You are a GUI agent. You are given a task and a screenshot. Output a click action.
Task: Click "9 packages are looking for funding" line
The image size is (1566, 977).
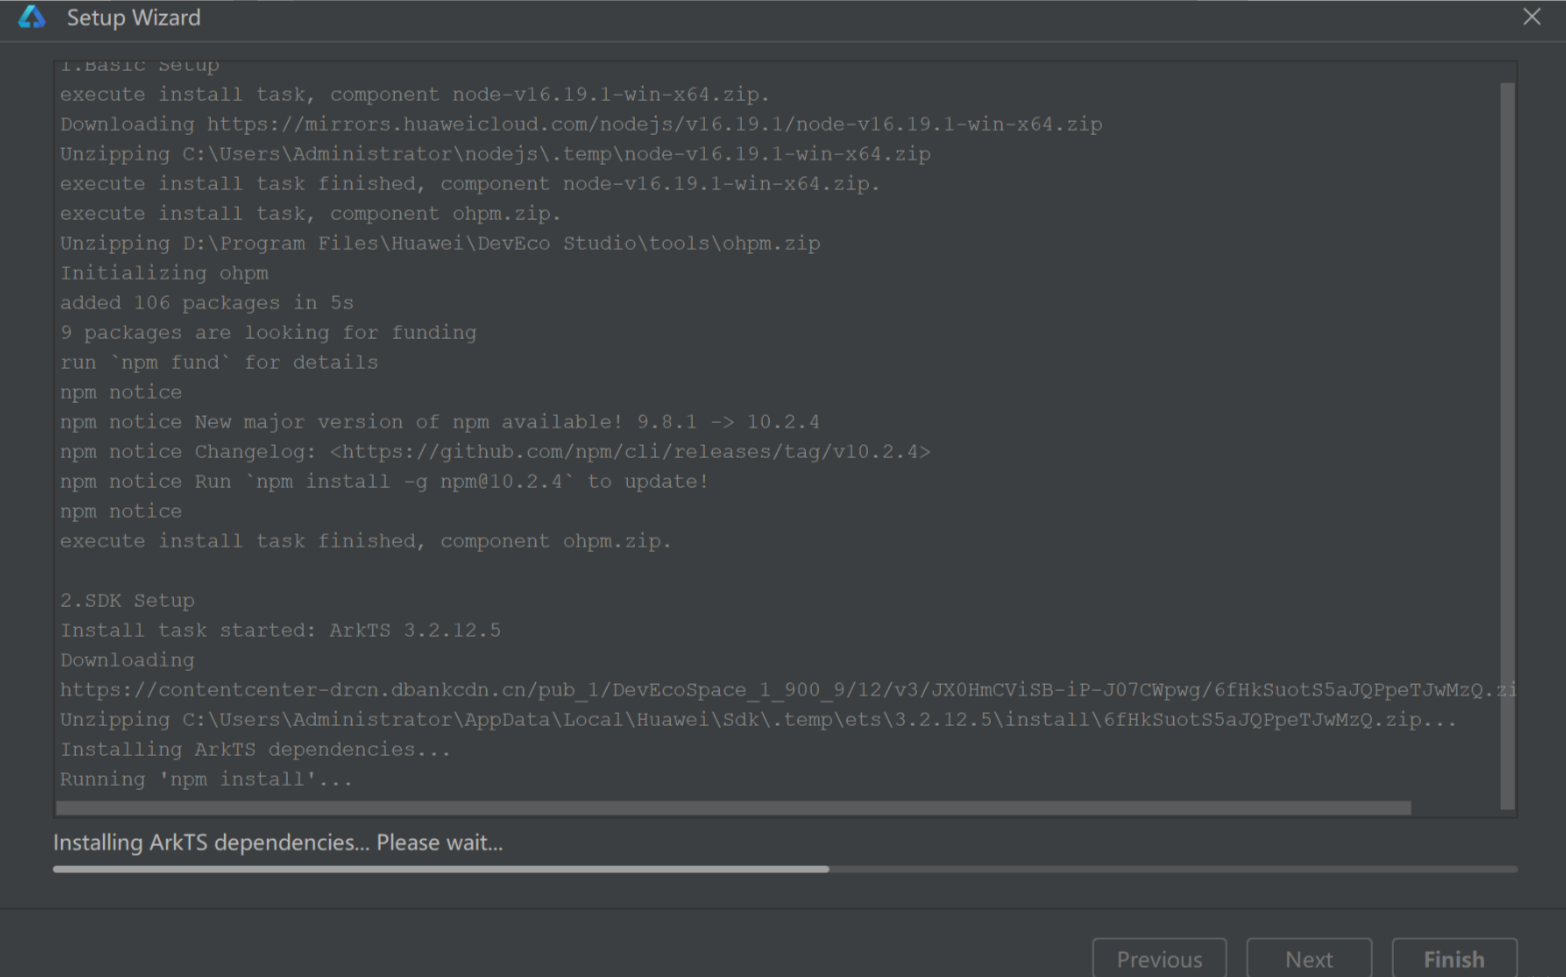point(268,332)
